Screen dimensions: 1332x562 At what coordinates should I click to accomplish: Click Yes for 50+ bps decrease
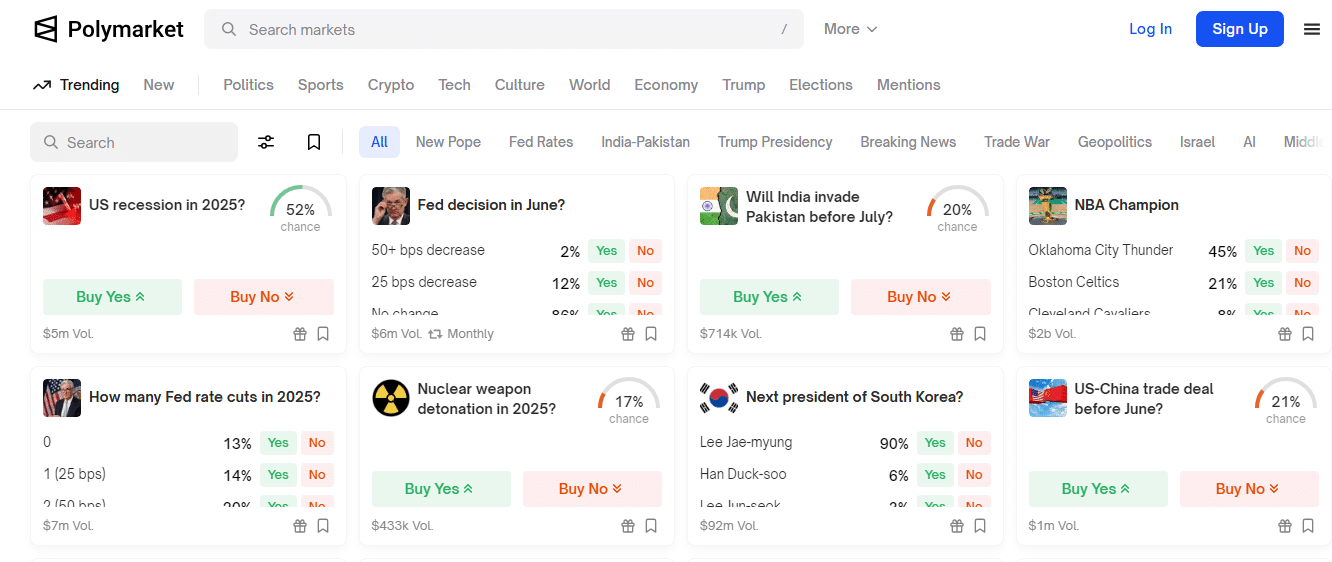[x=607, y=251]
